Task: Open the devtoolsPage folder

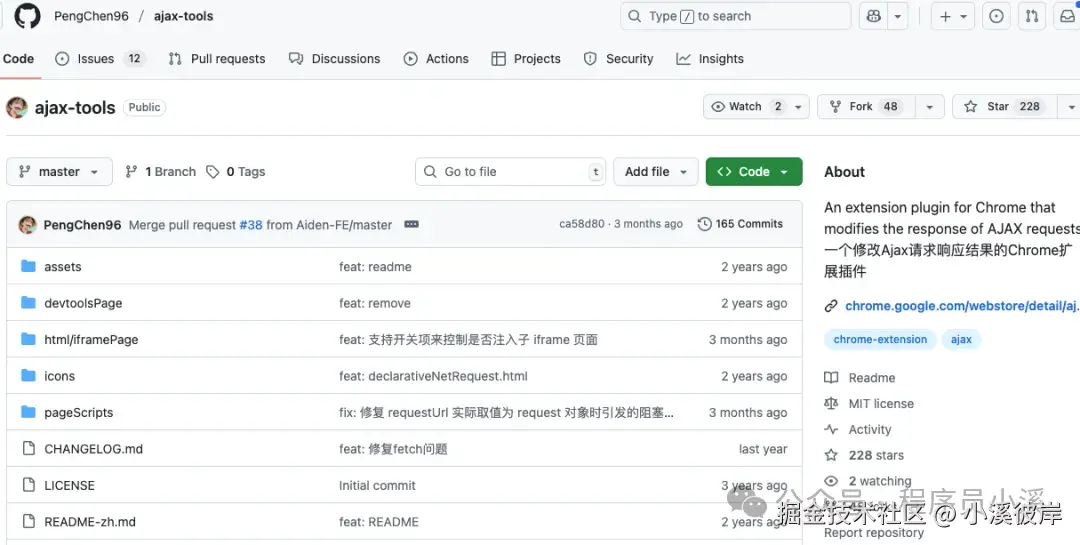Action: tap(83, 303)
